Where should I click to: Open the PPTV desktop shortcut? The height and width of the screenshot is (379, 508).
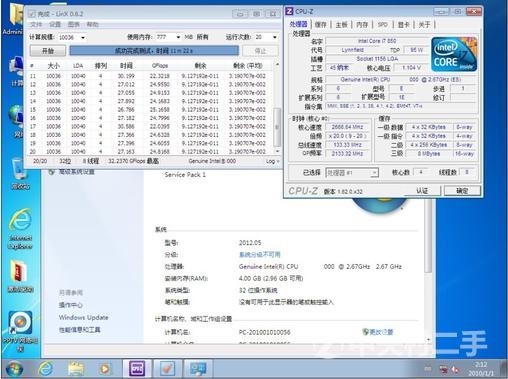tap(20, 331)
